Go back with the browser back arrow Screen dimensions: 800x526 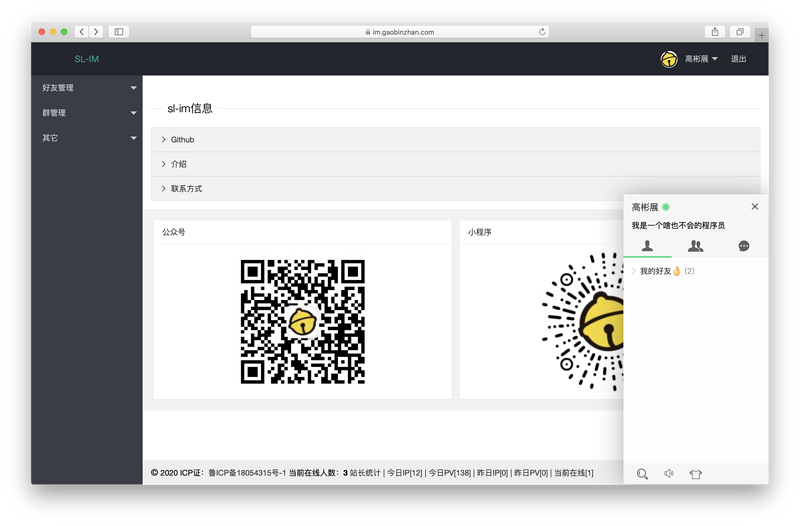pyautogui.click(x=82, y=32)
